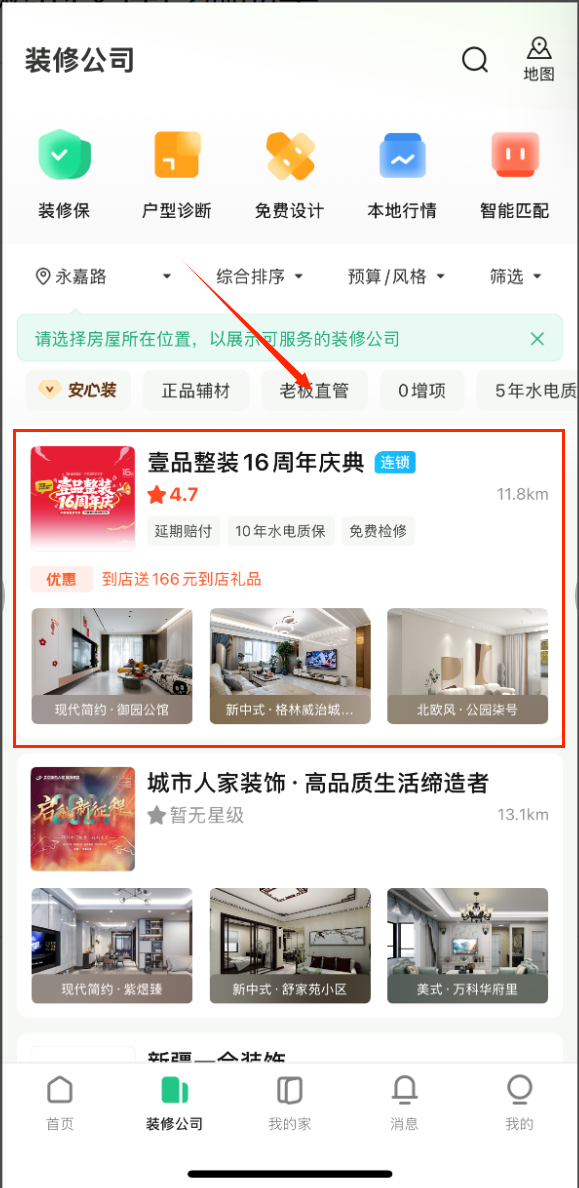Open the 户型诊断 icon
The image size is (579, 1188).
click(x=177, y=155)
